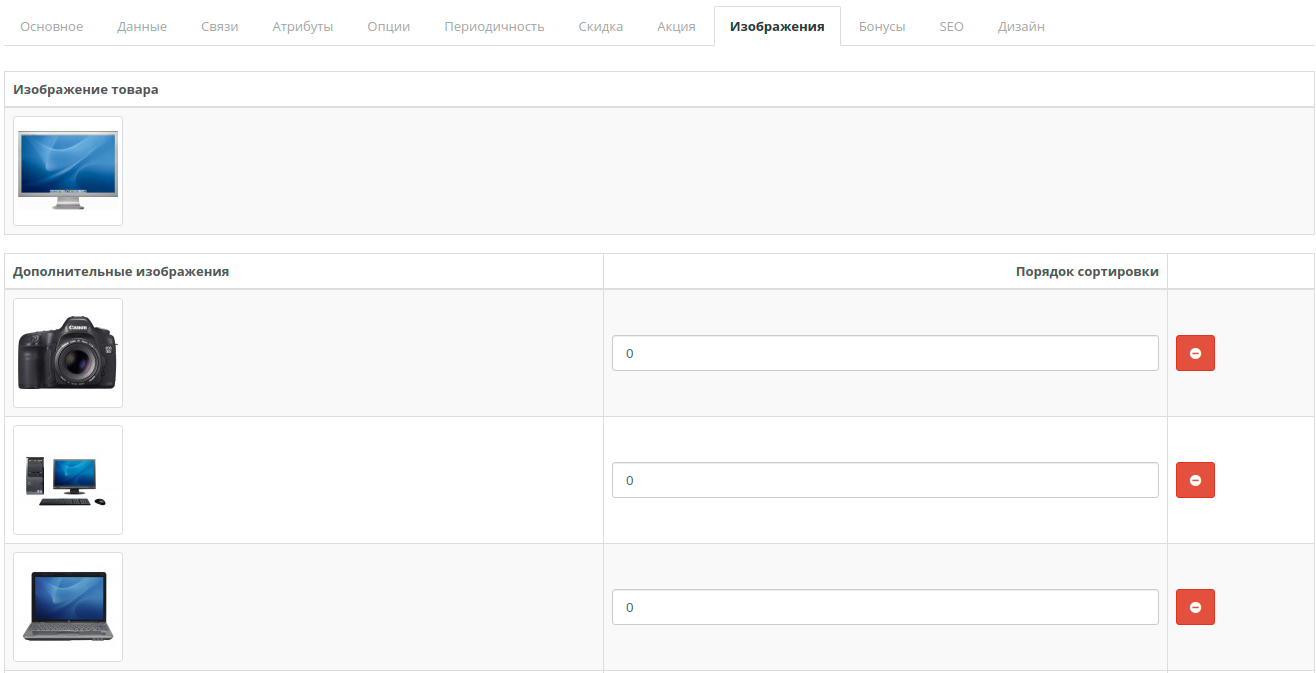Change the Canon camera thumbnail image
The image size is (1316, 673).
pos(68,353)
